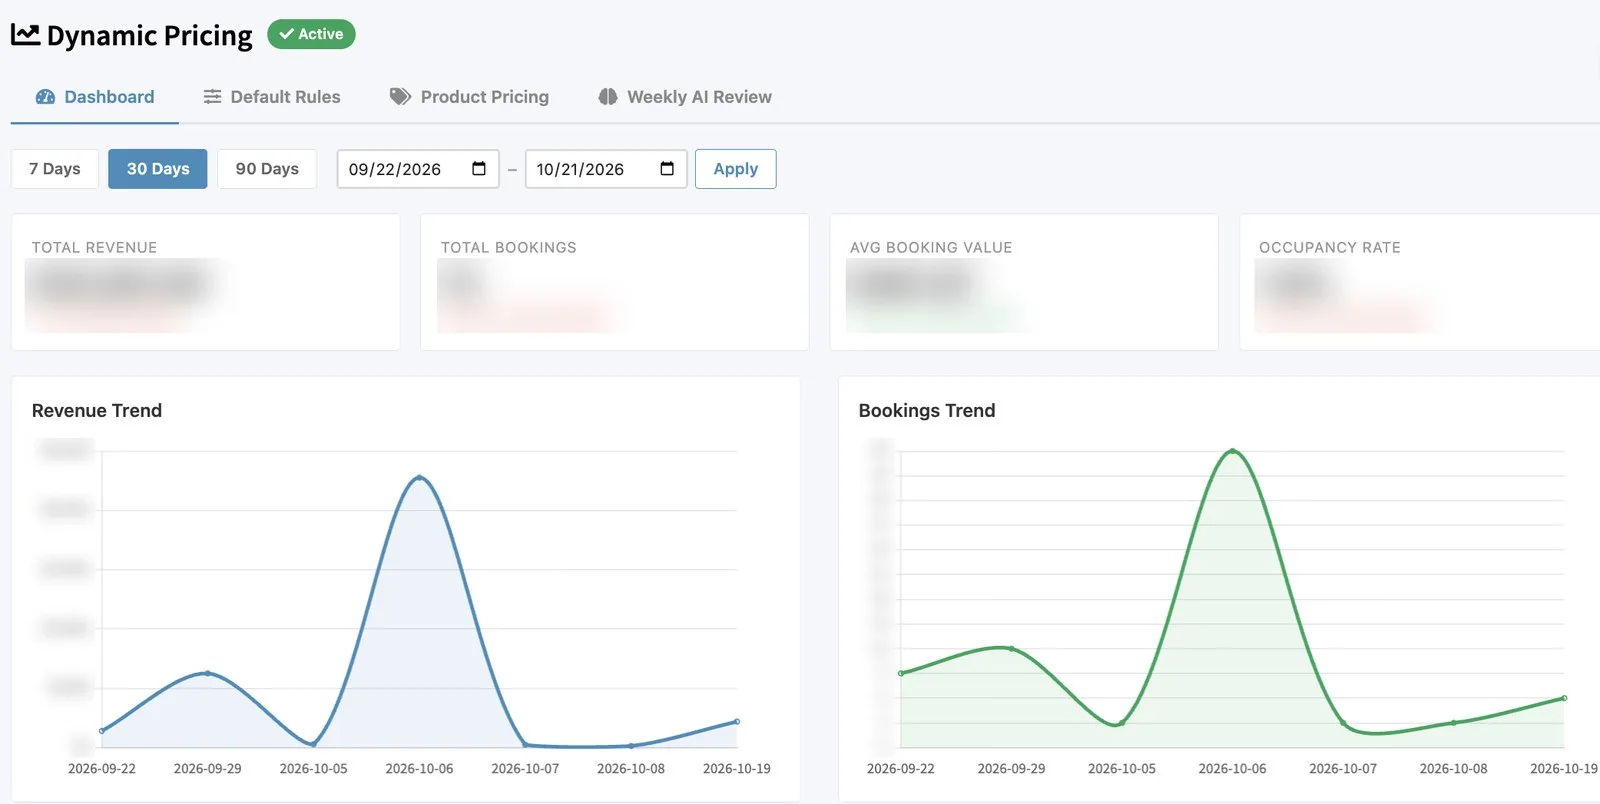Click the Default Rules sliders icon
Image resolution: width=1600 pixels, height=804 pixels.
pyautogui.click(x=212, y=97)
